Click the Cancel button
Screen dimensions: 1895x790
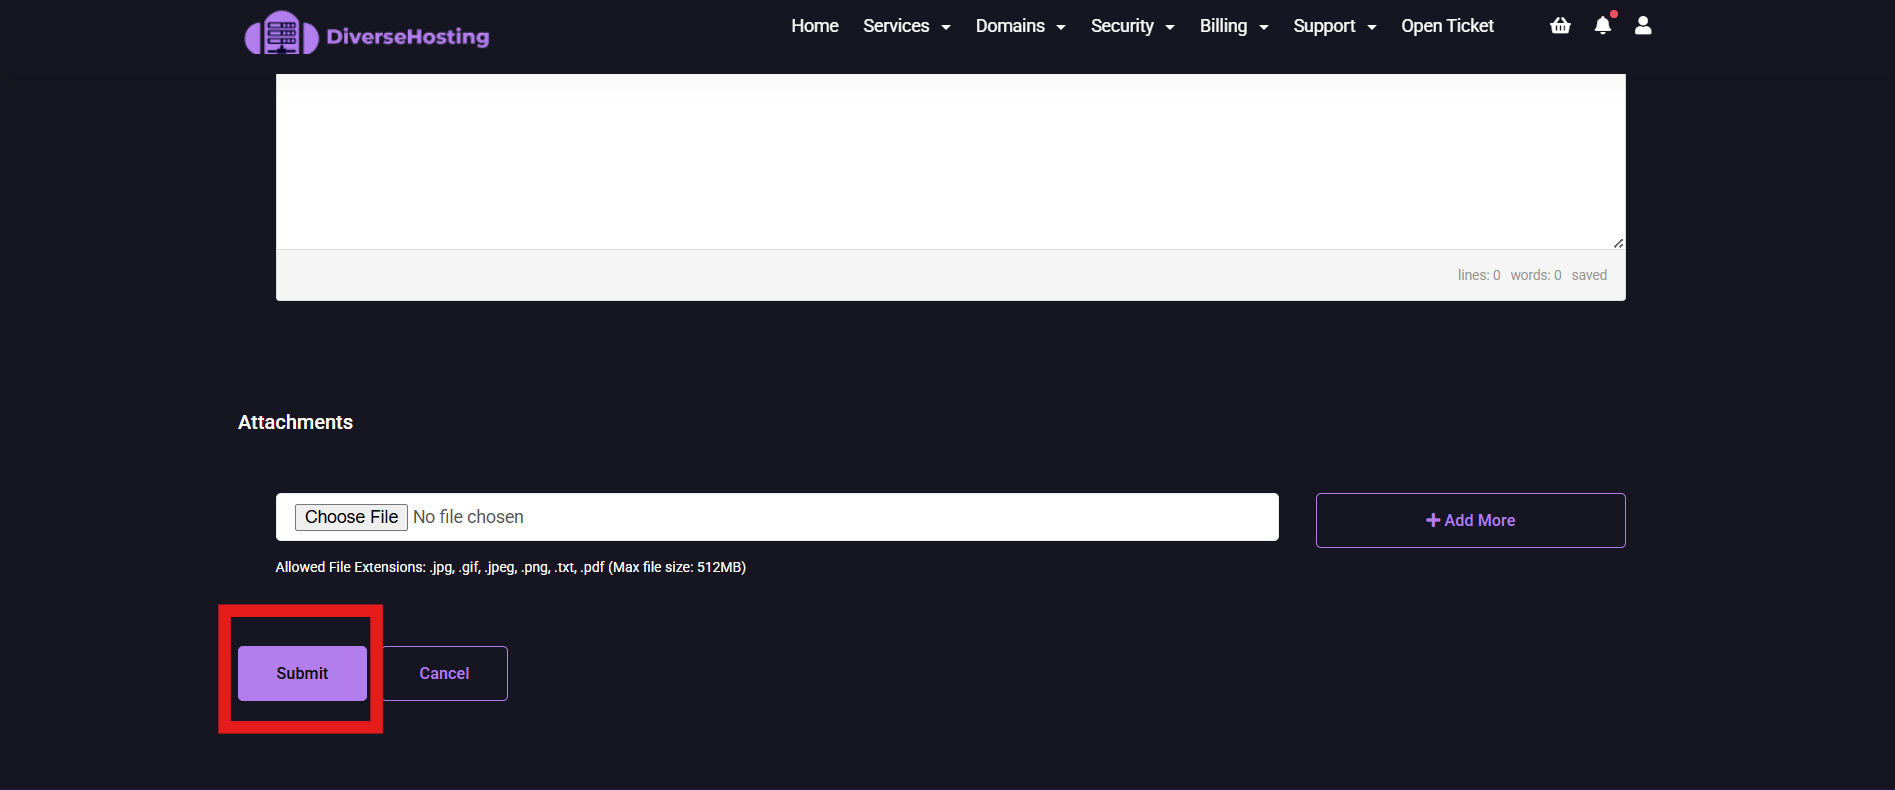click(444, 674)
